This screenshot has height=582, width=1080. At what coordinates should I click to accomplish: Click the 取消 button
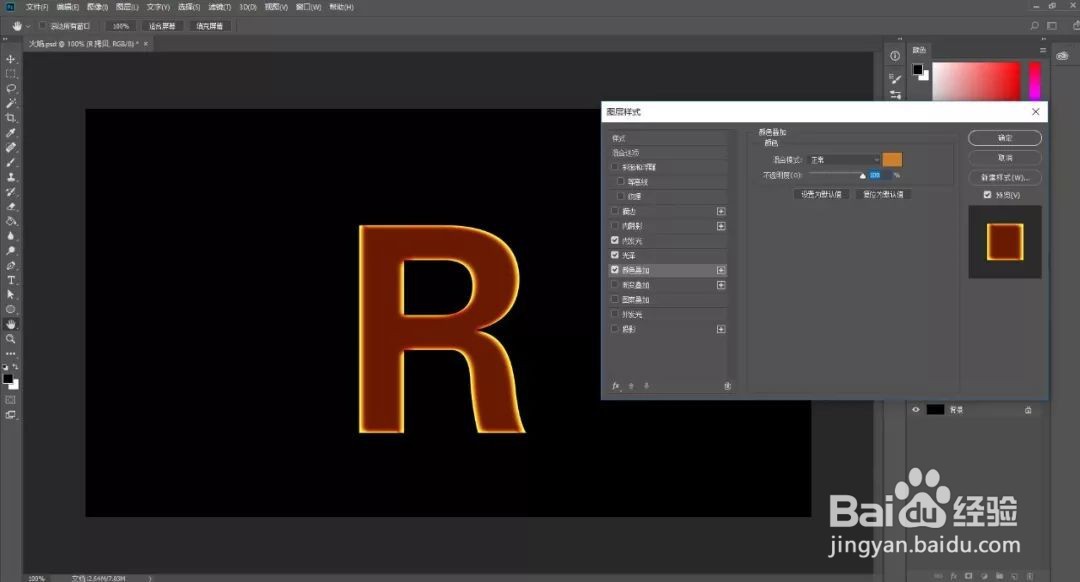(1005, 158)
